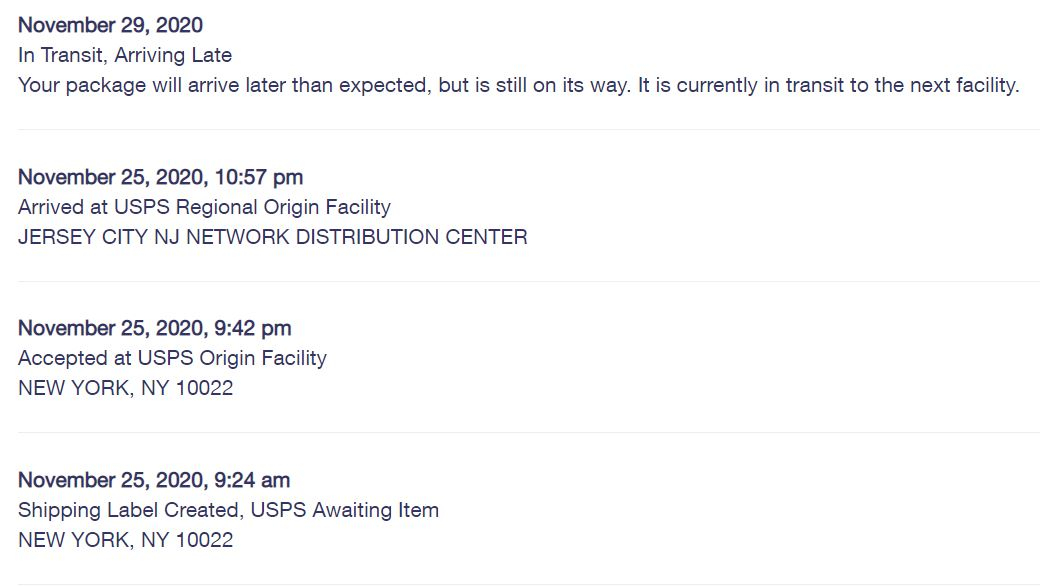Click the November 25, 2020, 9:24 am heading
The image size is (1040, 586).
(x=154, y=480)
